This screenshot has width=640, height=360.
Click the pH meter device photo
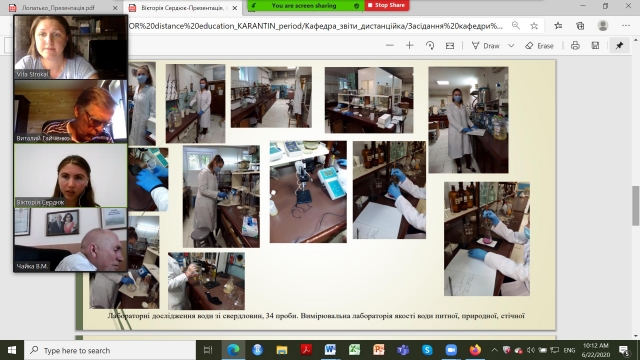click(308, 192)
